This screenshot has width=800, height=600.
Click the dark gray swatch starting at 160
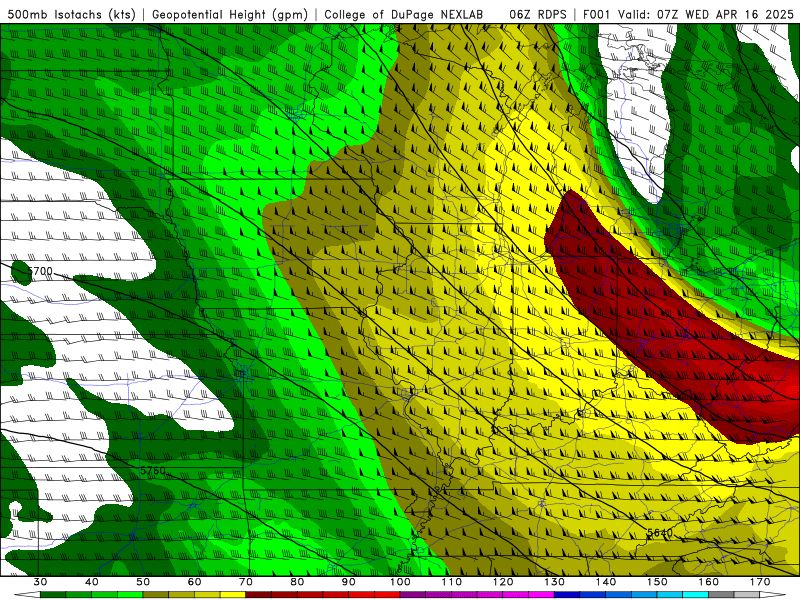click(721, 595)
